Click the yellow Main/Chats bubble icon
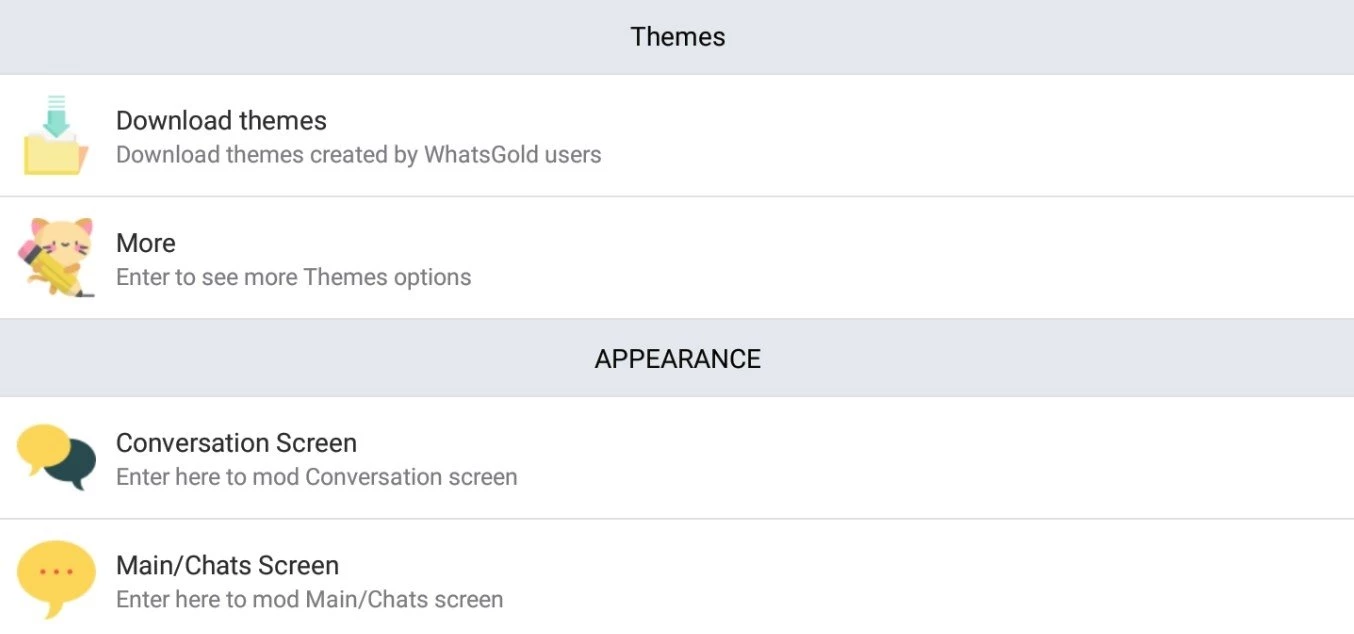This screenshot has height=634, width=1354. click(56, 580)
